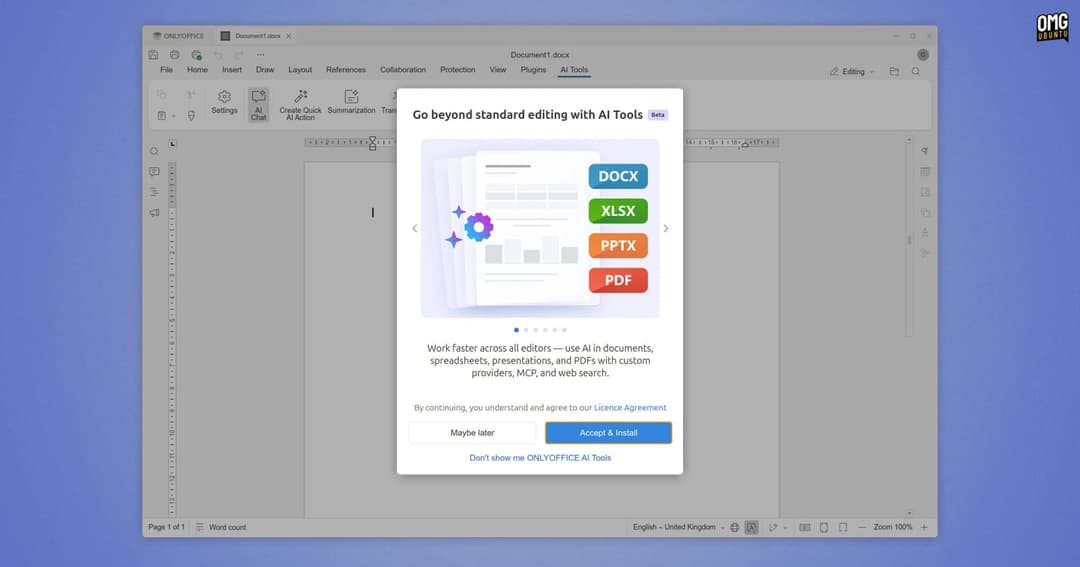Viewport: 1080px width, 567px height.
Task: Open the Paste options dropdown arrow
Action: [x=174, y=116]
